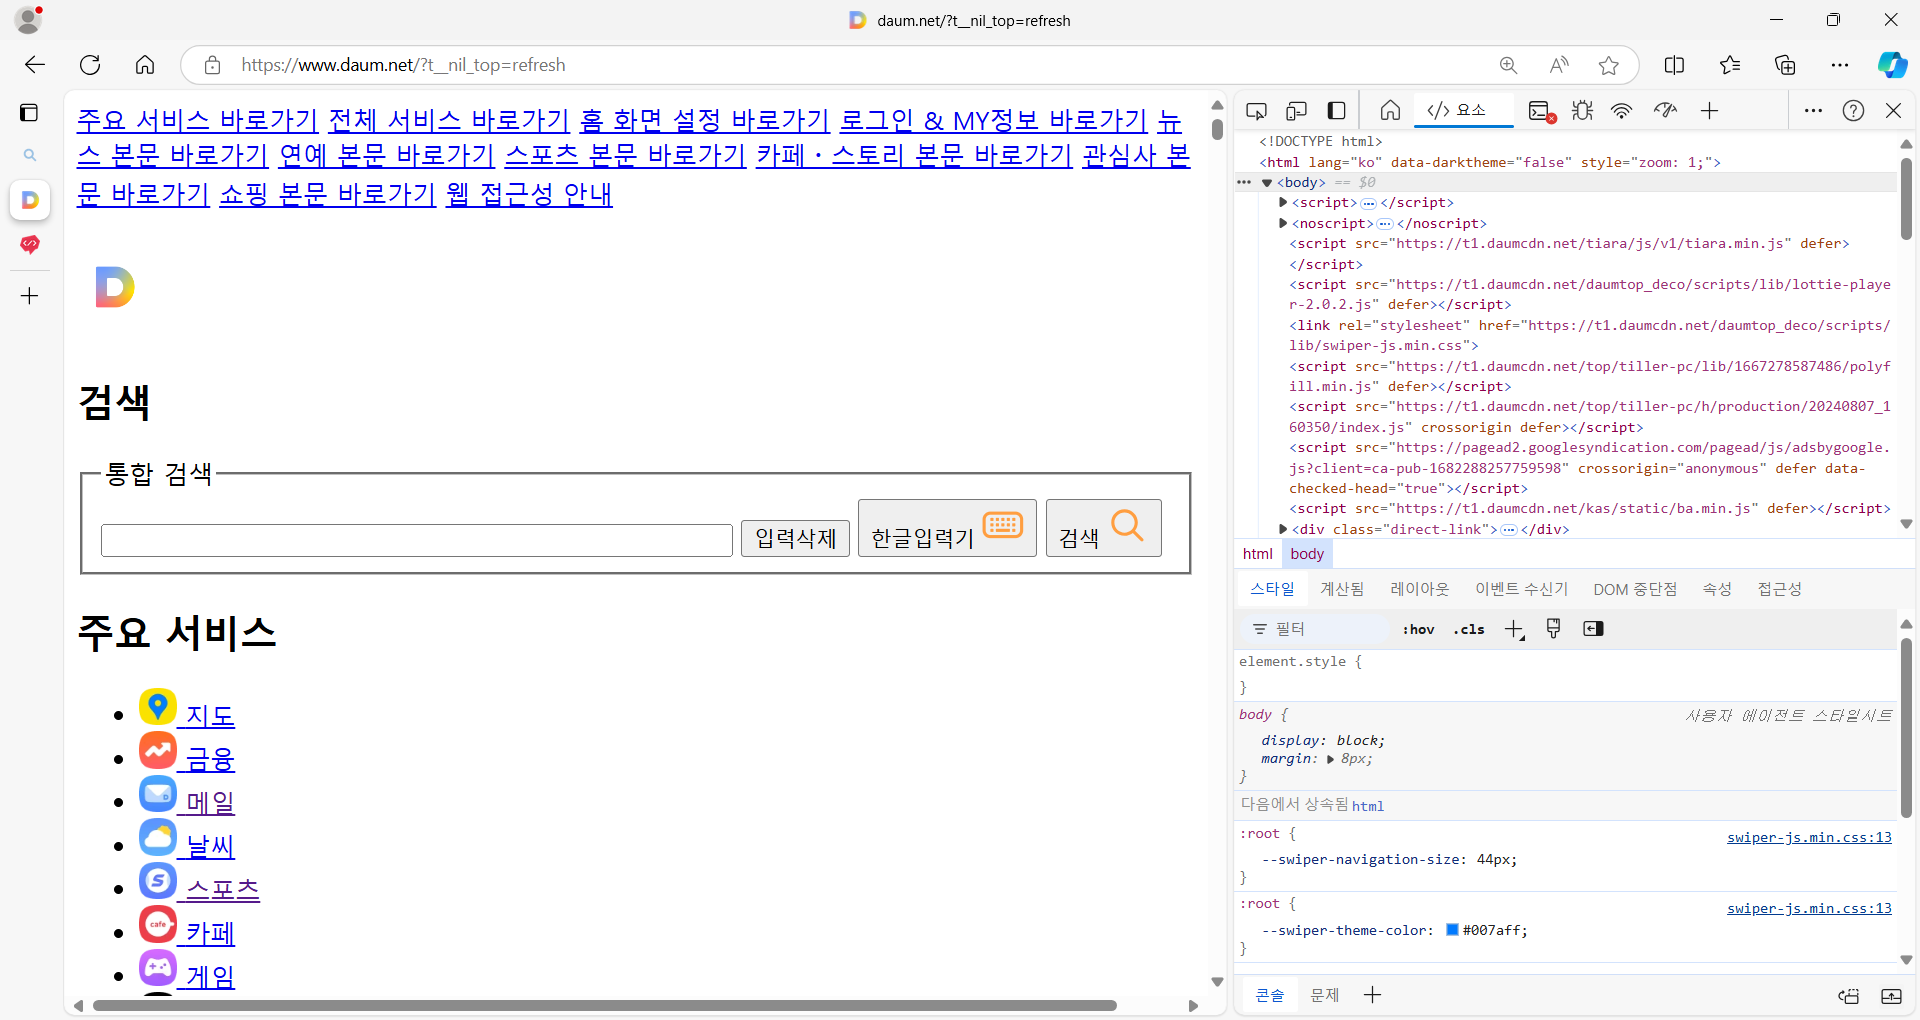The width and height of the screenshot is (1920, 1020).
Task: Toggle the DevTools activity bar sidebar icon
Action: 1336,111
